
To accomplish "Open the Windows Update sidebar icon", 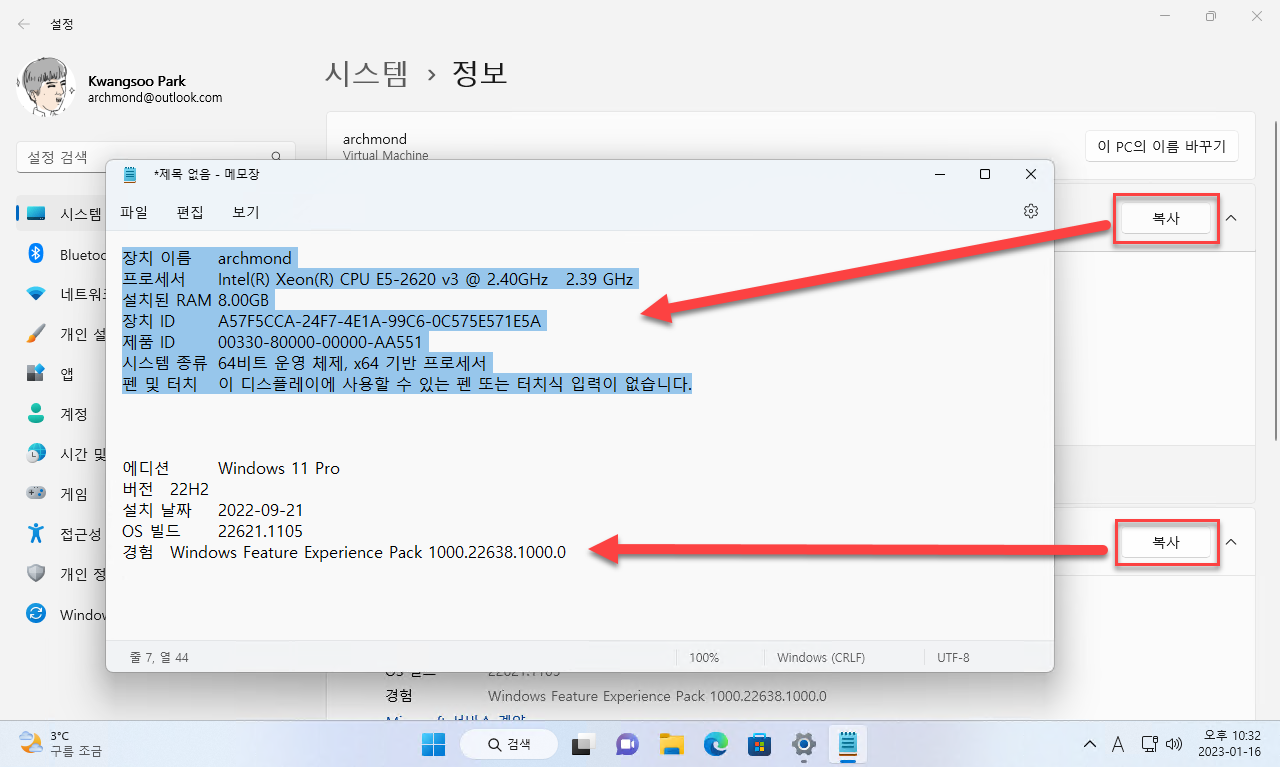I will coord(36,613).
